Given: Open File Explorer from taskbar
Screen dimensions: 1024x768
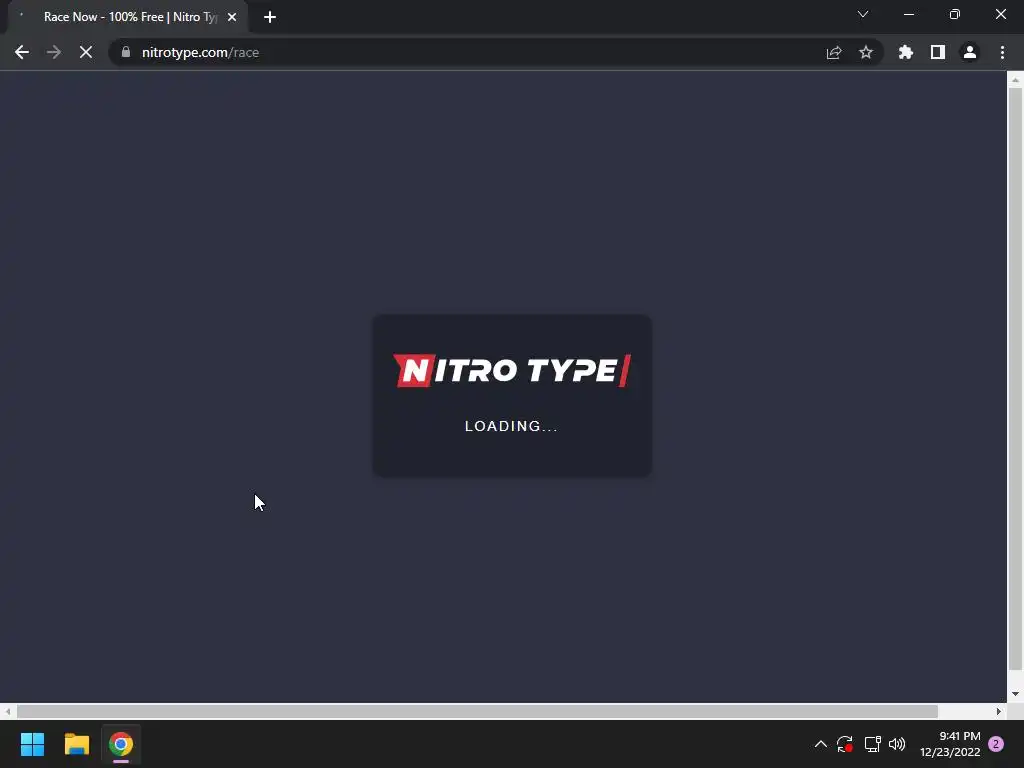Looking at the screenshot, I should click(76, 744).
